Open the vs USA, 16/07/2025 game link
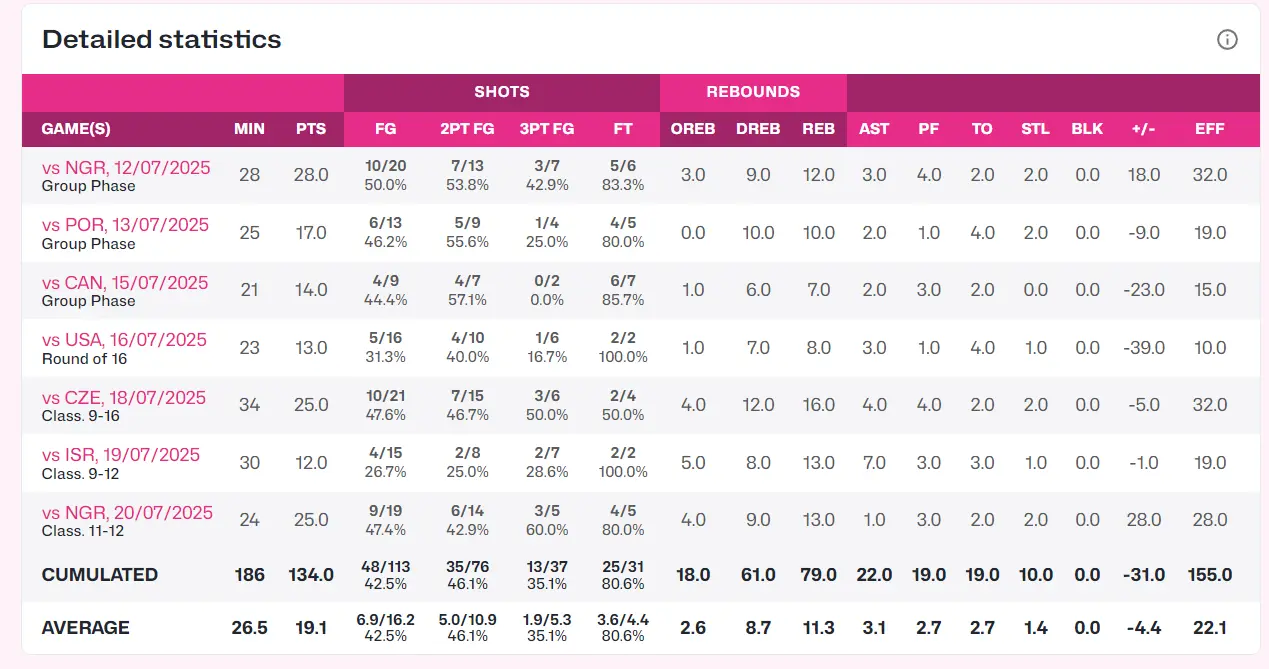 coord(124,340)
